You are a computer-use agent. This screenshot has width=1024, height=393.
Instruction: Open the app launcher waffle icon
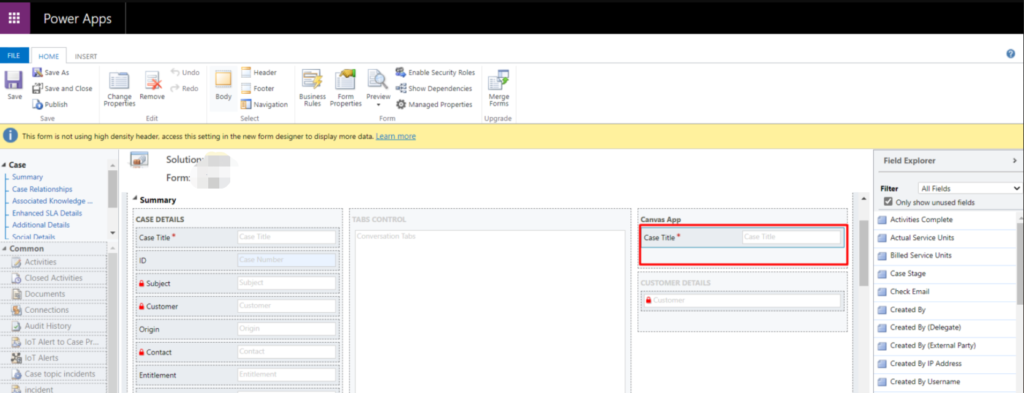coord(14,18)
